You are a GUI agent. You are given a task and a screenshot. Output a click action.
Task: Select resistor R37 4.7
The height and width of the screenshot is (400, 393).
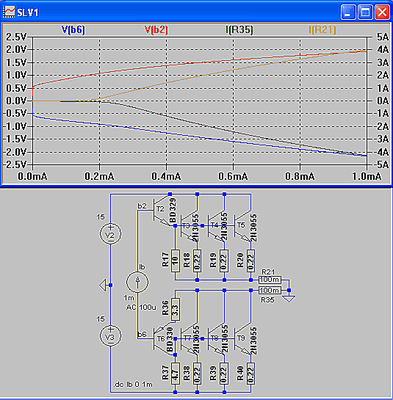175,373
